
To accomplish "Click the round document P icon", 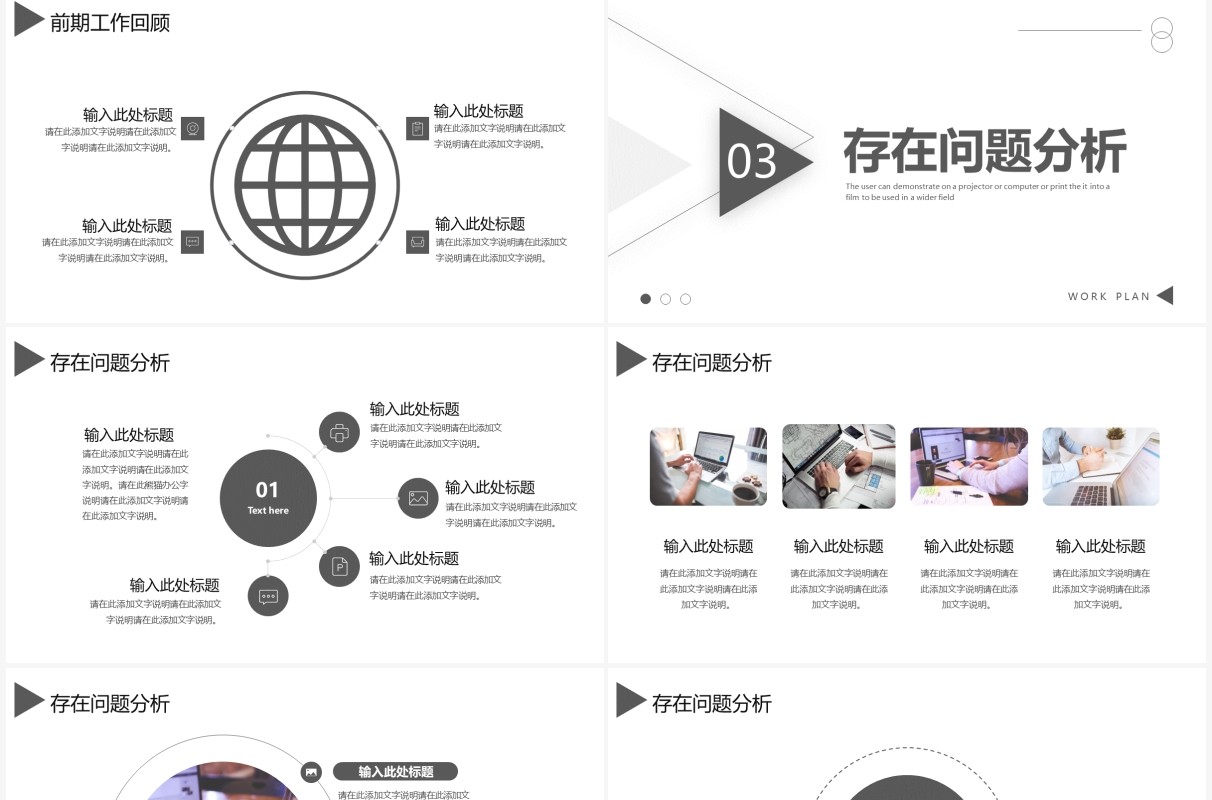I will tap(339, 567).
